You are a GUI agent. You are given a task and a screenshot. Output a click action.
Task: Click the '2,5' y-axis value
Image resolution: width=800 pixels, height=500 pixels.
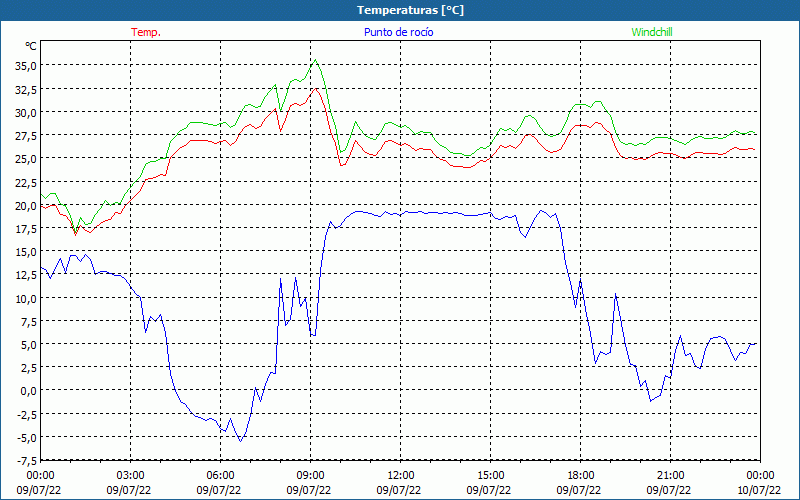(x=28, y=368)
